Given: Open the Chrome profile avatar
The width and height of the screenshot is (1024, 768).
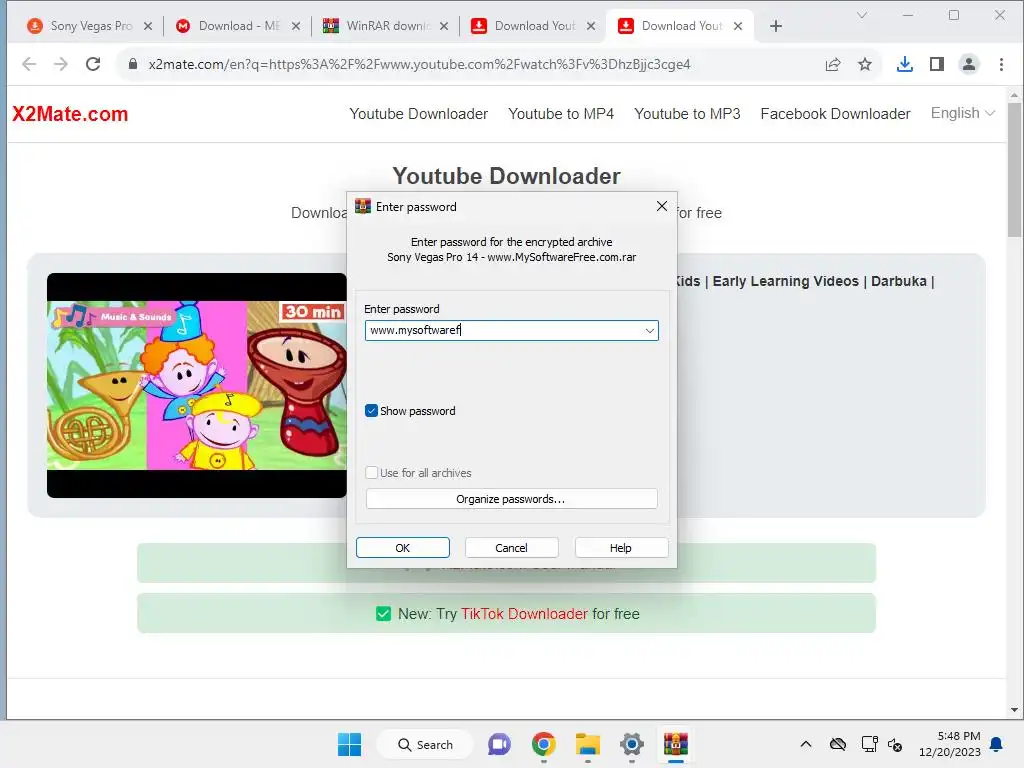Looking at the screenshot, I should pos(968,64).
